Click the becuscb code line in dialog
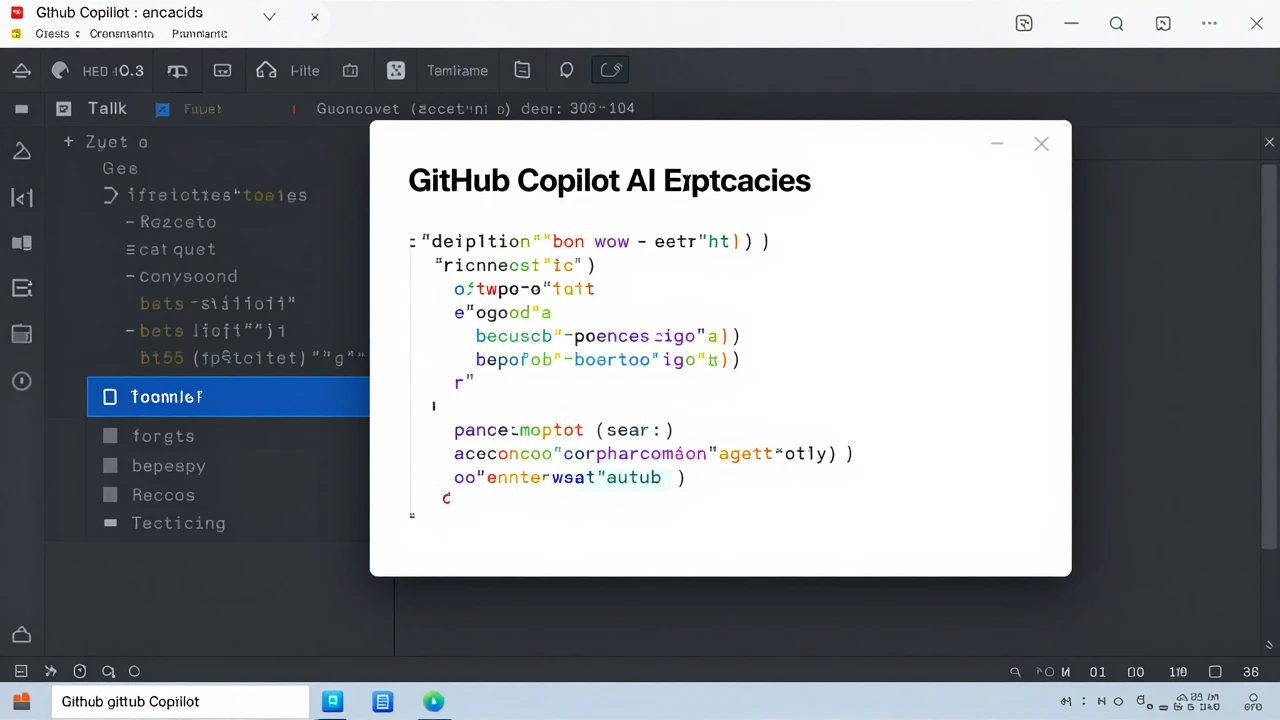Viewport: 1280px width, 720px height. point(607,337)
